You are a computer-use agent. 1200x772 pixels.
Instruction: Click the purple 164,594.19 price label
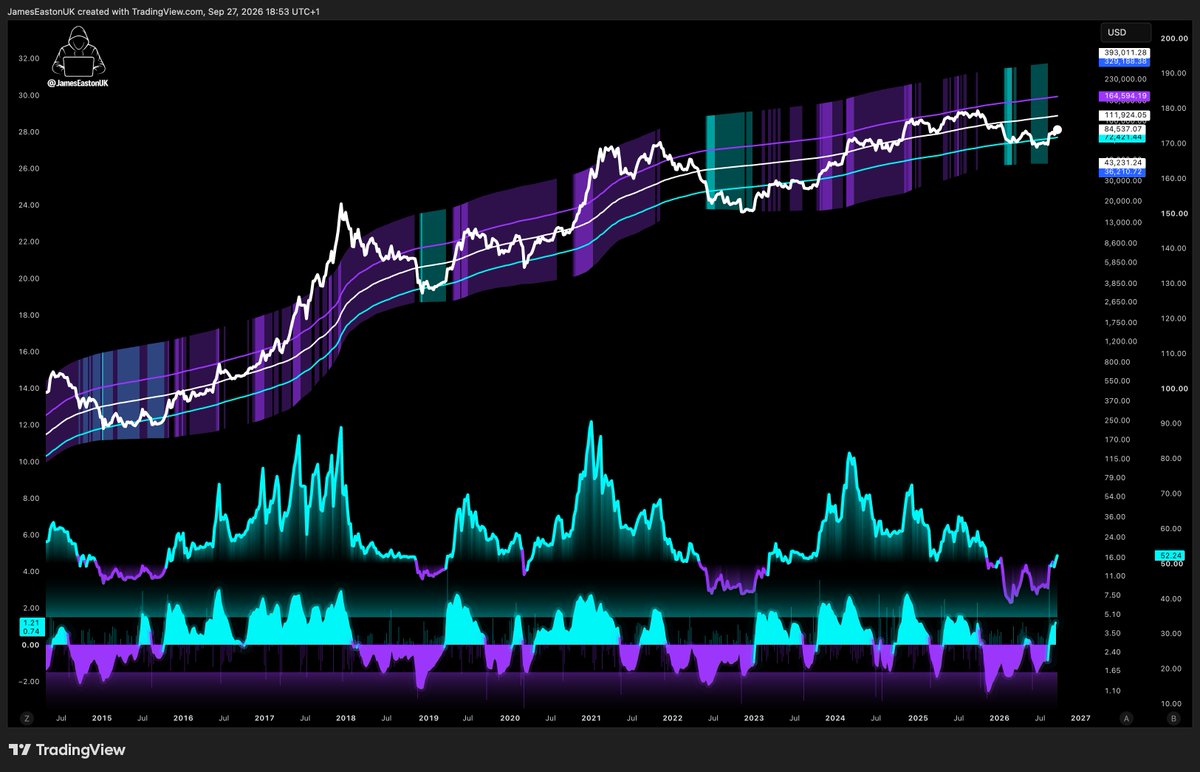click(x=1125, y=96)
